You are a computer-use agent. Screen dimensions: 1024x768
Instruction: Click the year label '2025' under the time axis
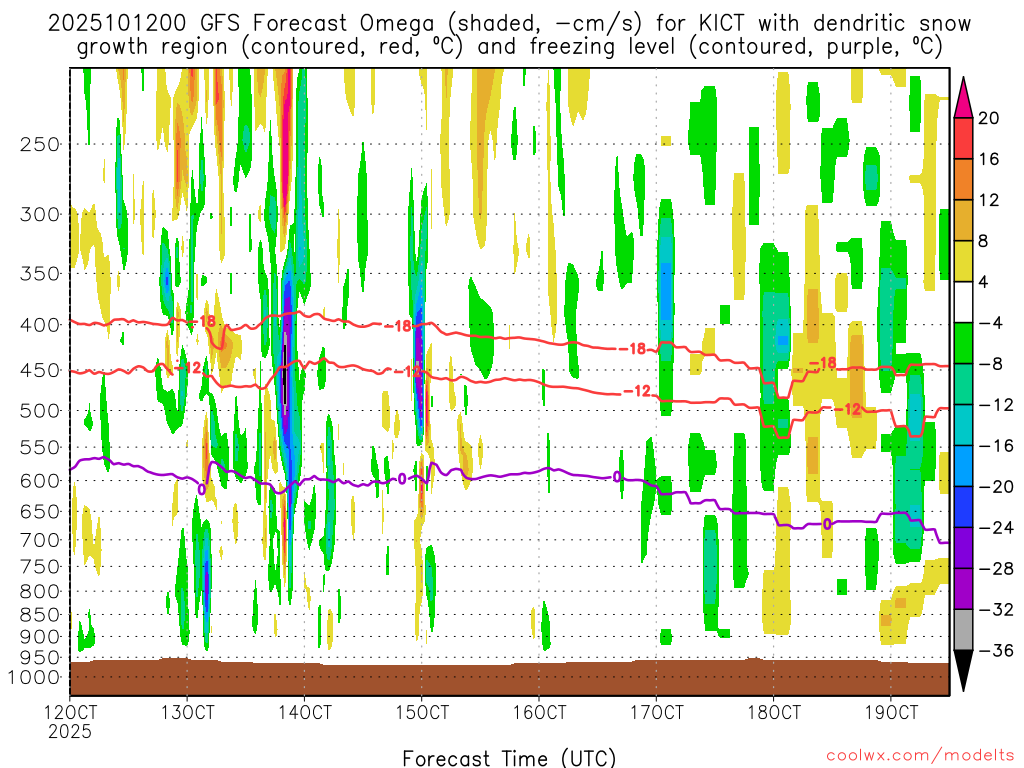coord(70,731)
